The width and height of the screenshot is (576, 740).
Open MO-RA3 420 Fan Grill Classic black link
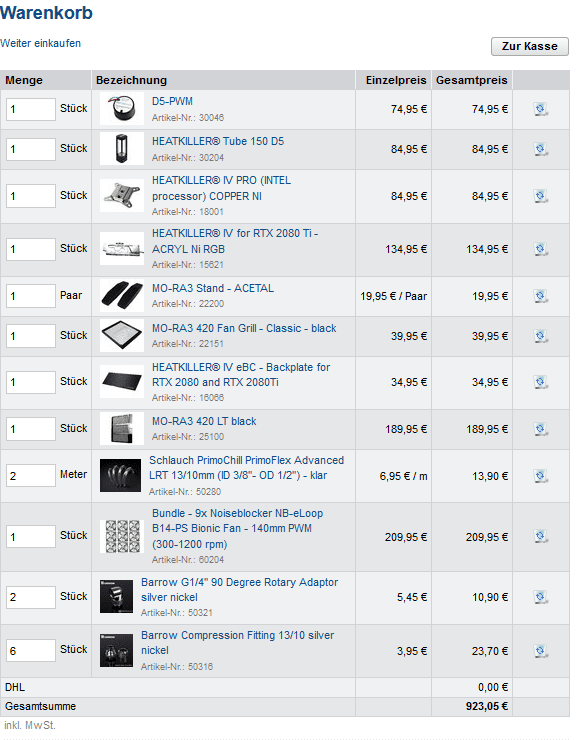tap(244, 328)
